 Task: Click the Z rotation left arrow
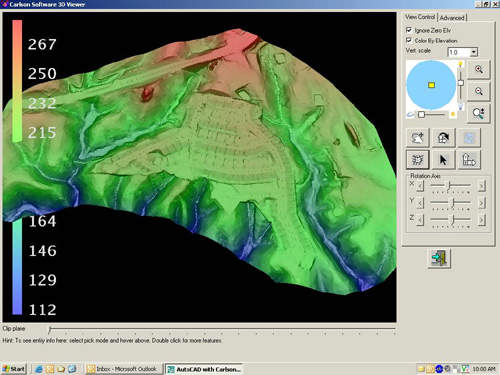[420, 220]
